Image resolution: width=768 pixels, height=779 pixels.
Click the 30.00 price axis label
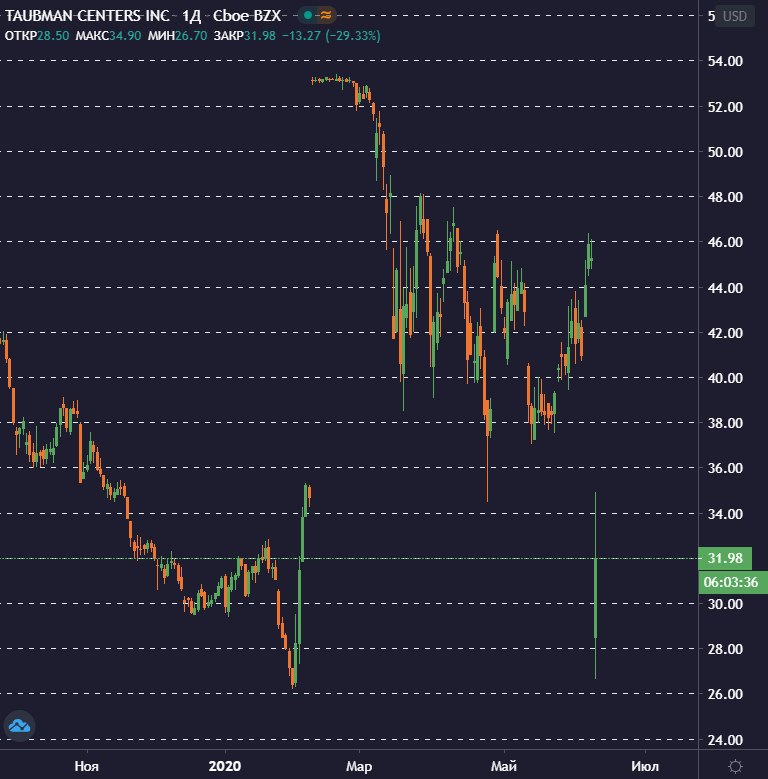coord(725,604)
